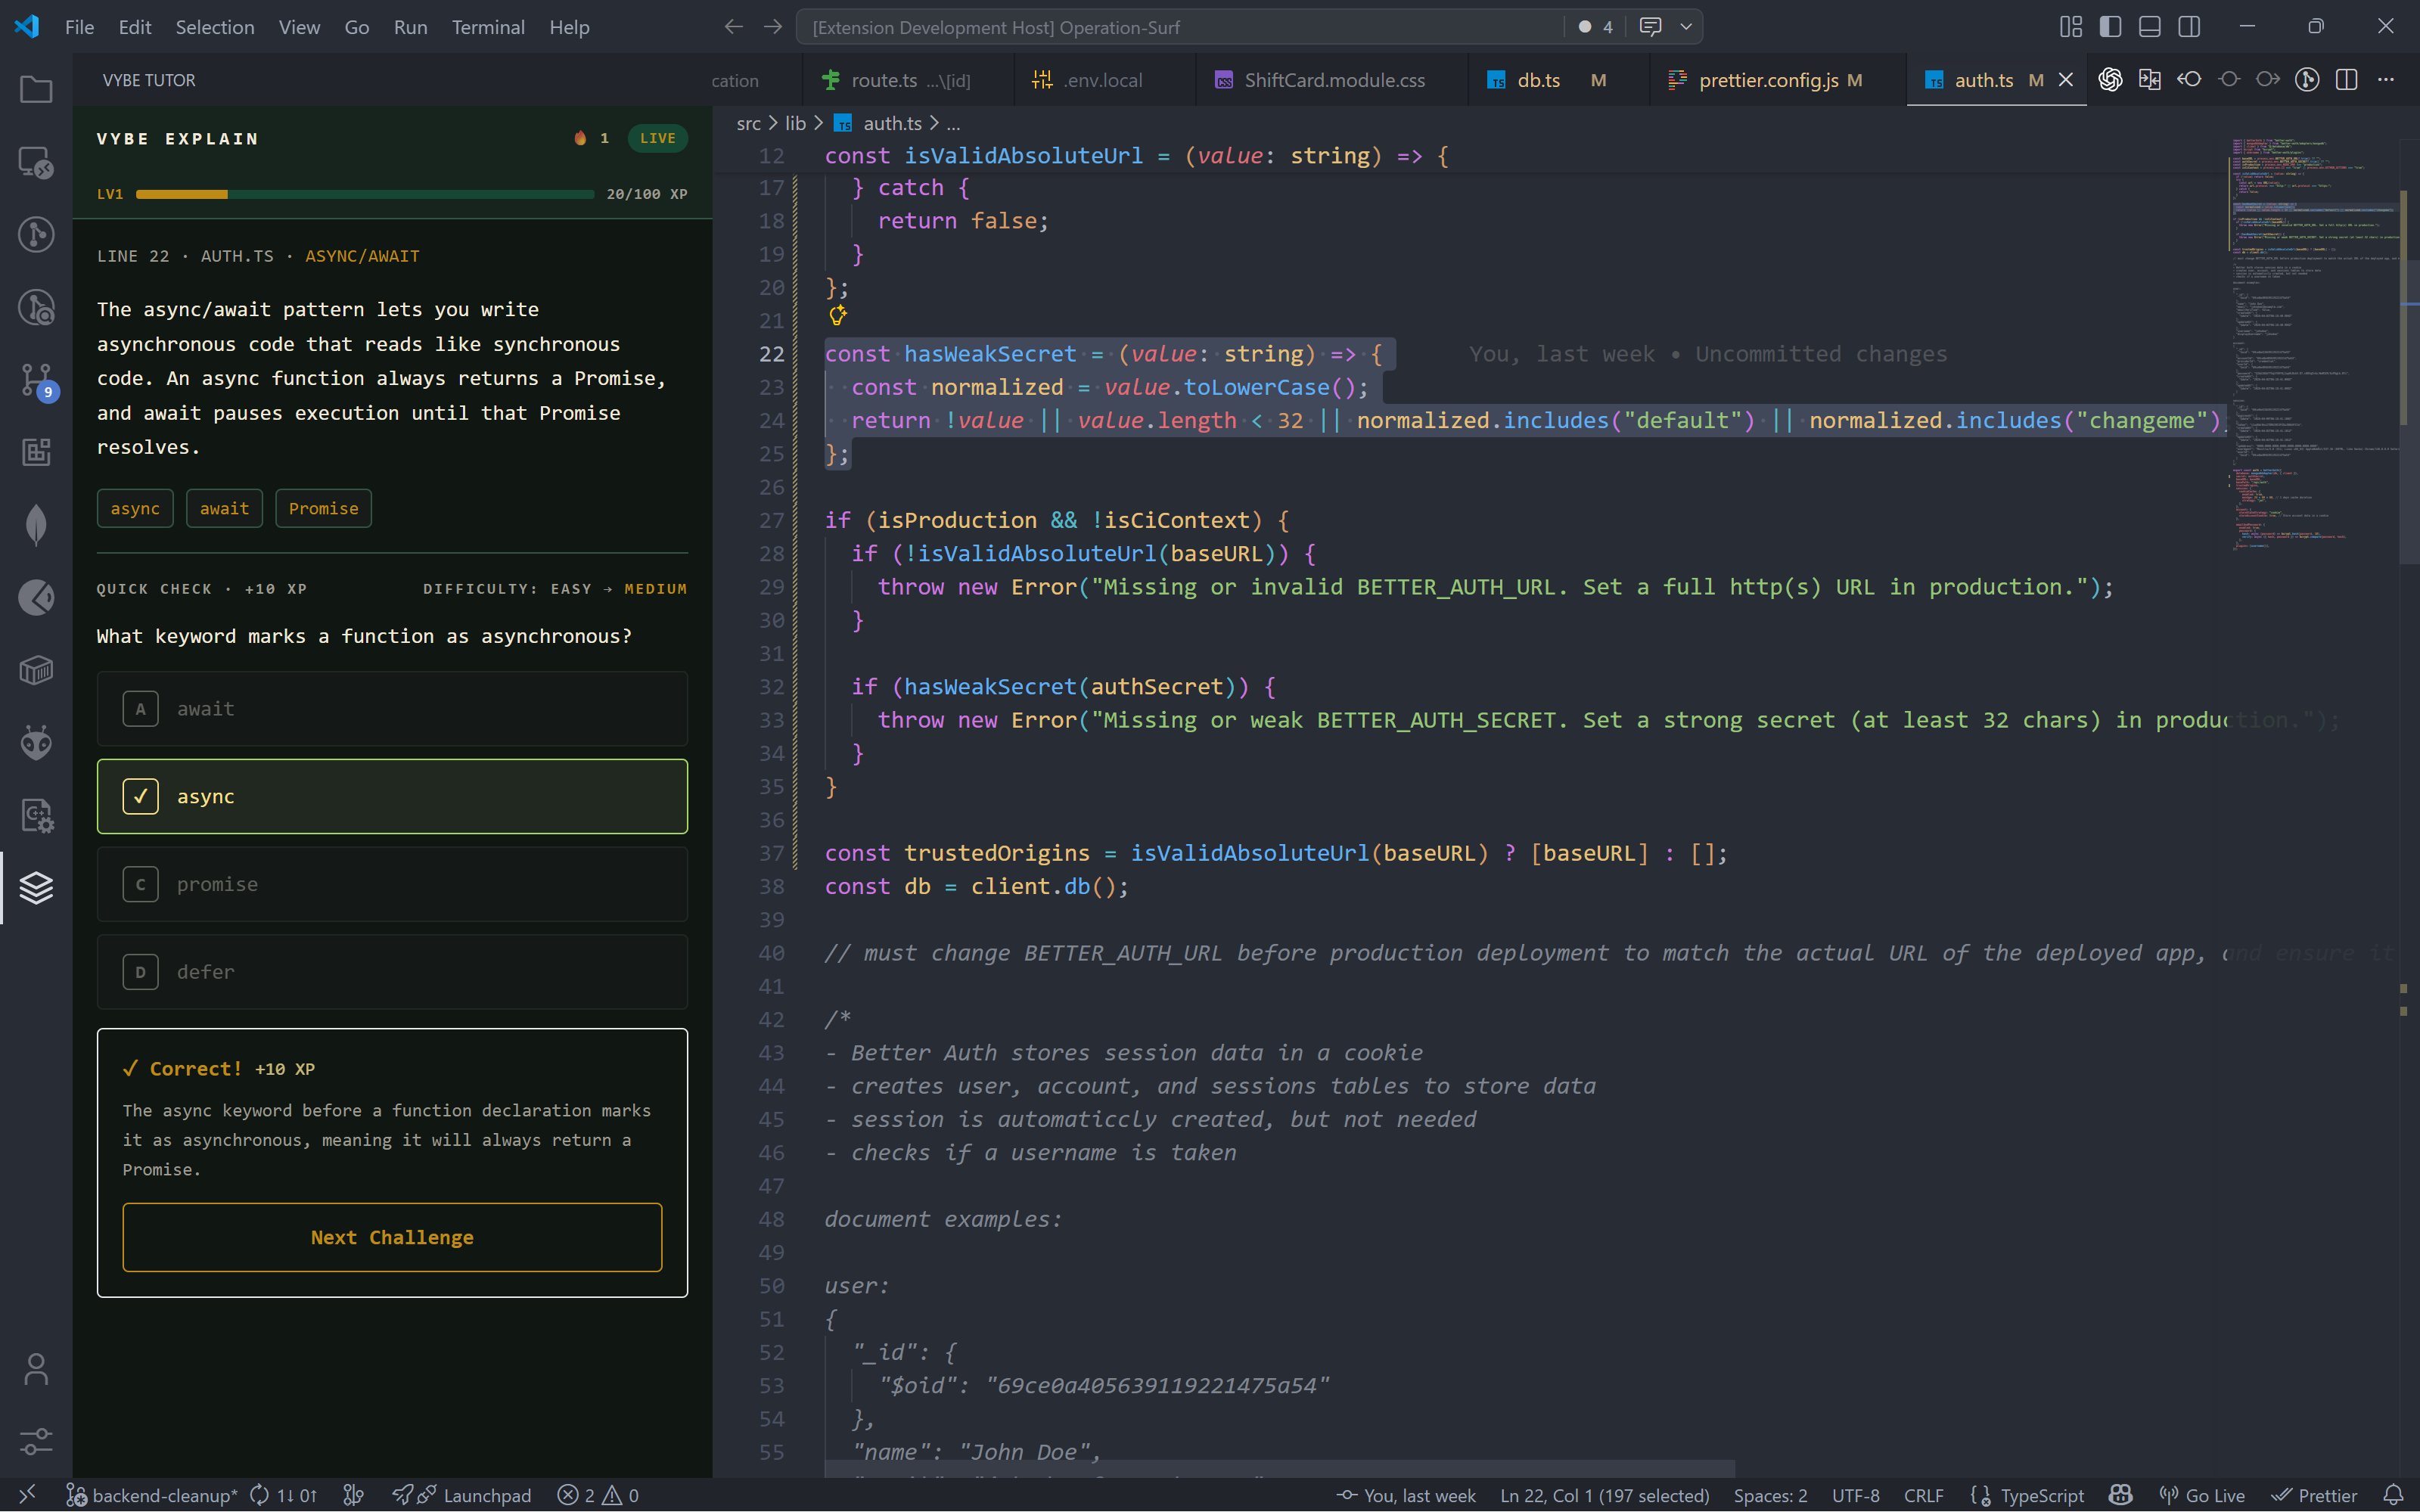Open the File menu
The width and height of the screenshot is (2420, 1512).
click(79, 27)
